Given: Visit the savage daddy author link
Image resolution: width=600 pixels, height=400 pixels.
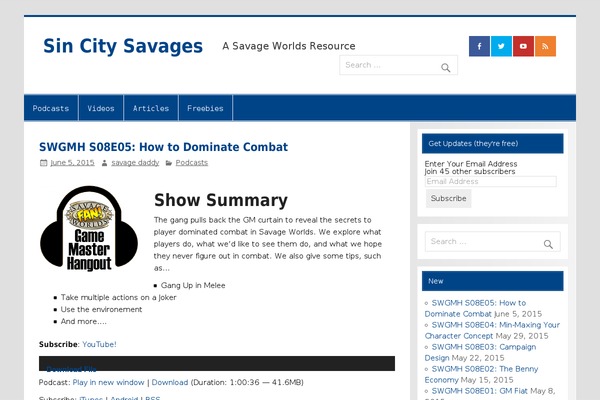Looking at the screenshot, I should point(135,163).
